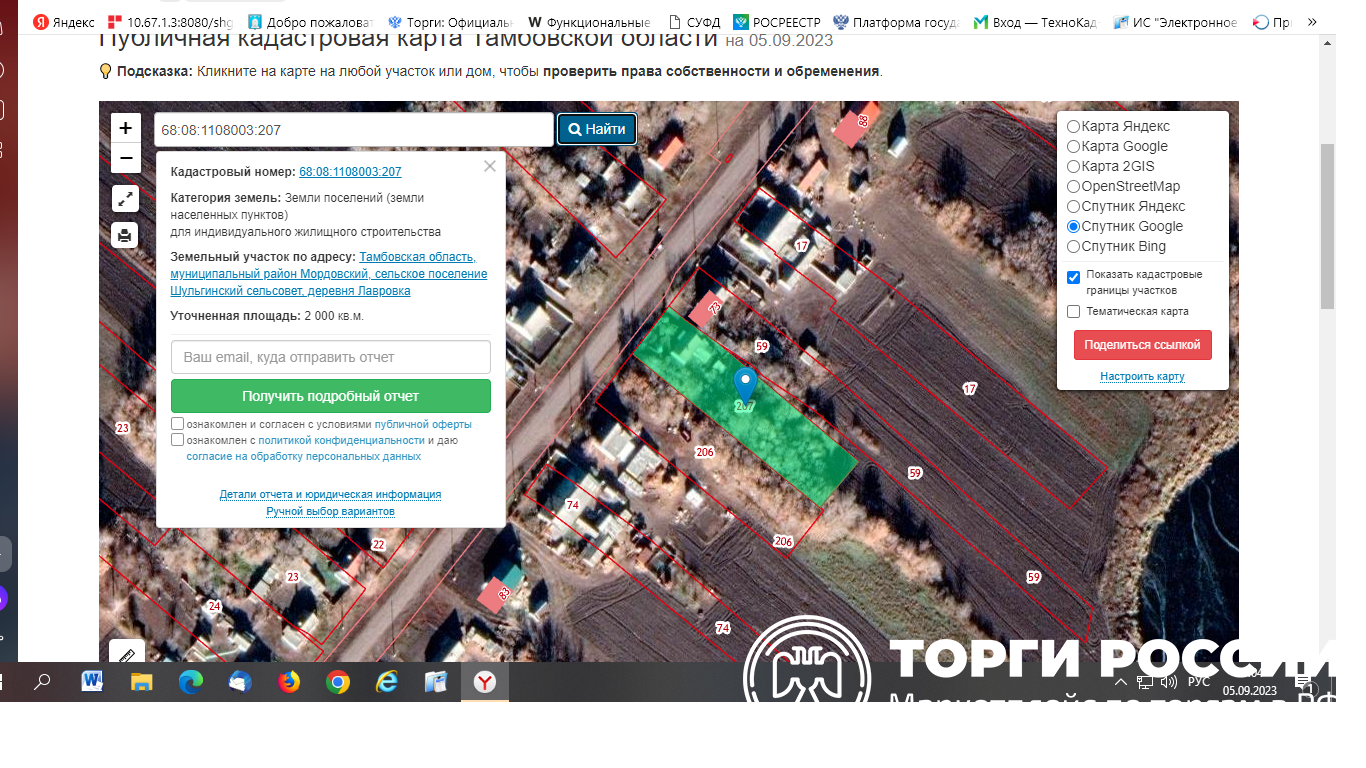Expand Детали отчета и юридическая информация
Image resolution: width=1366 pixels, height=768 pixels.
330,495
